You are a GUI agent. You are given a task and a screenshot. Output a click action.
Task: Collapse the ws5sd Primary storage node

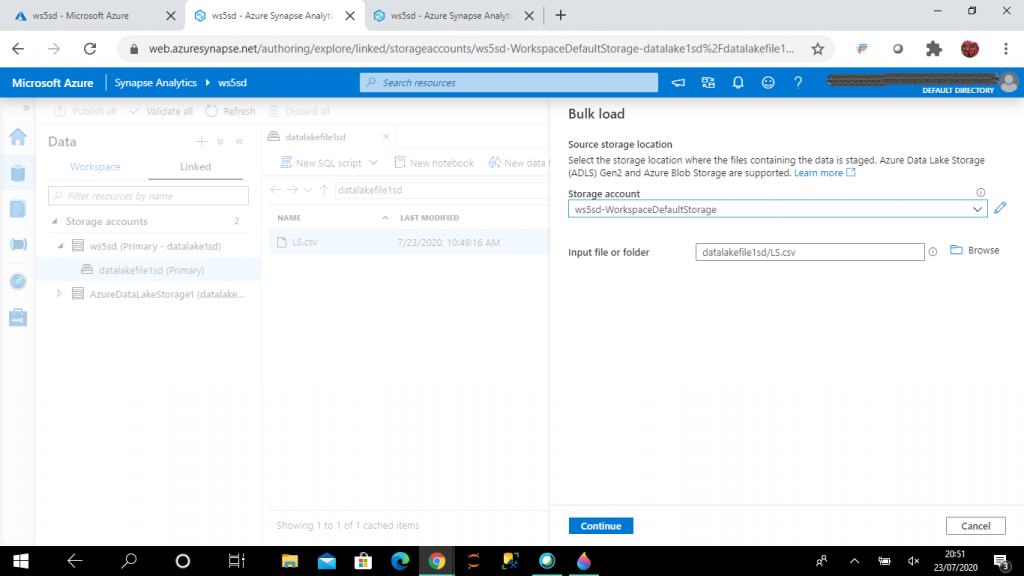pos(60,246)
